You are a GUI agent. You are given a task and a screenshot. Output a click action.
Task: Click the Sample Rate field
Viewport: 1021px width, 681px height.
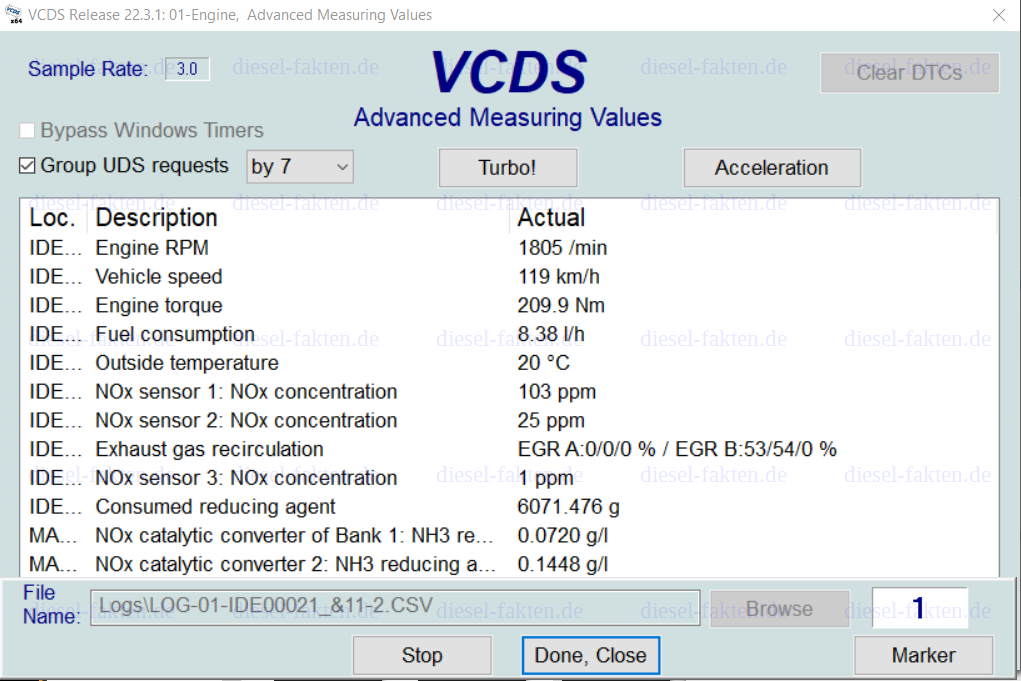tap(187, 68)
